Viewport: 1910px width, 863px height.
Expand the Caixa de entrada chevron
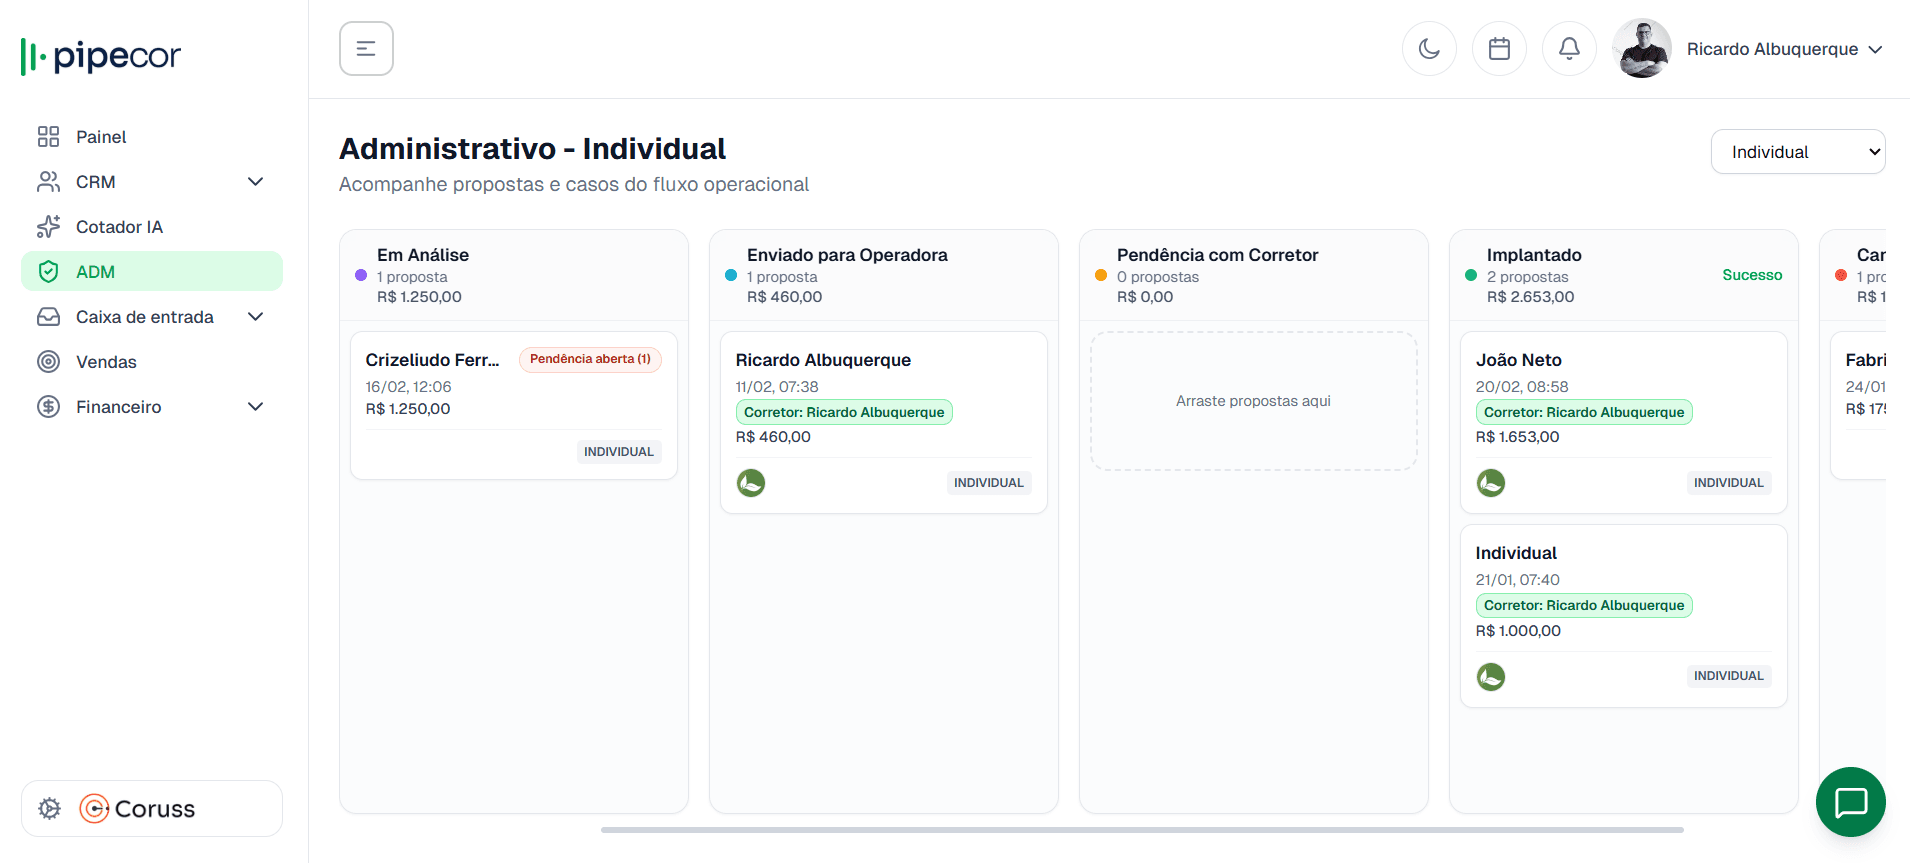tap(255, 317)
